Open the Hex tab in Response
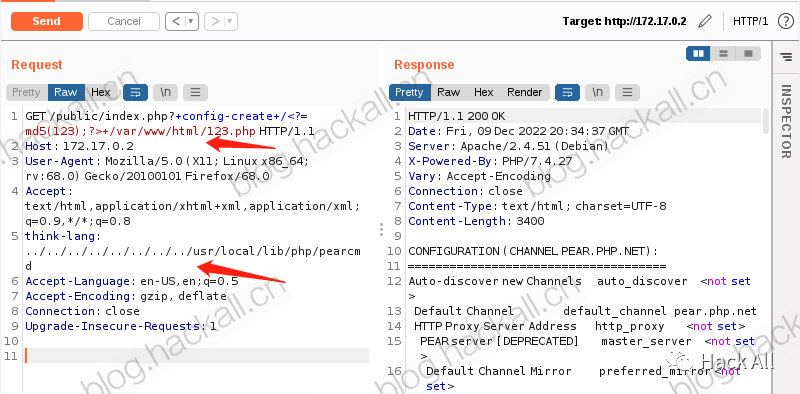 click(x=483, y=92)
